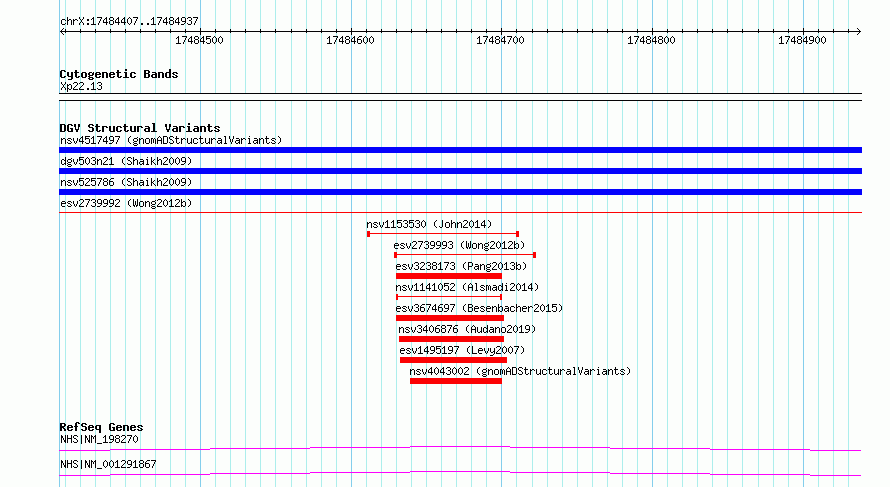Click the blue bar under nsv4517497
Image resolution: width=890 pixels, height=487 pixels.
[460, 150]
